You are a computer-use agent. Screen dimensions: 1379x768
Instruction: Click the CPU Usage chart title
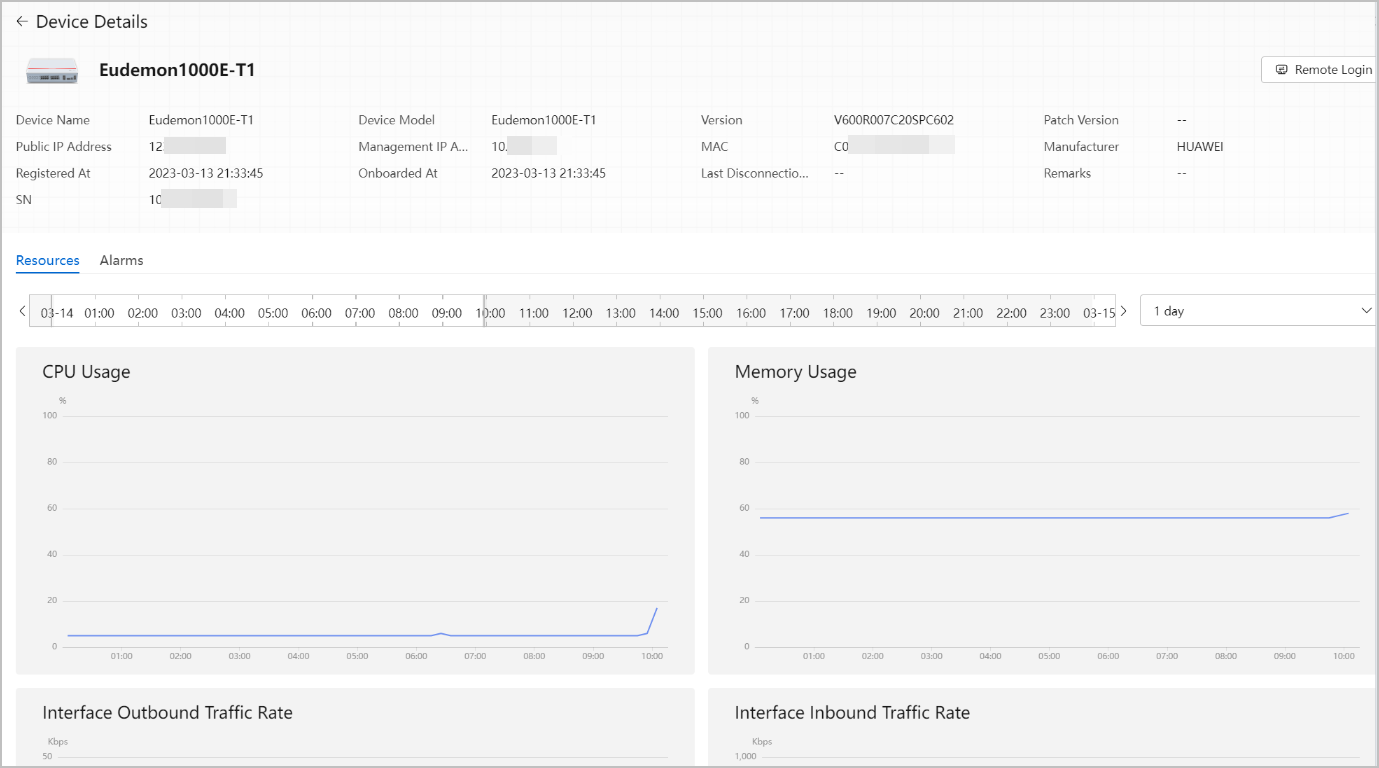(86, 372)
